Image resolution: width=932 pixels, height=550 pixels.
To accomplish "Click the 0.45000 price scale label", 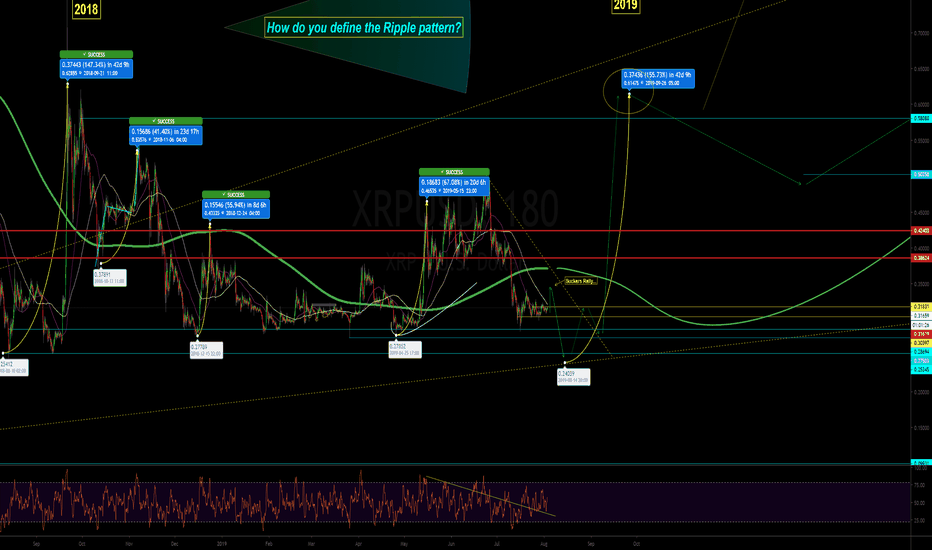I will pyautogui.click(x=921, y=212).
